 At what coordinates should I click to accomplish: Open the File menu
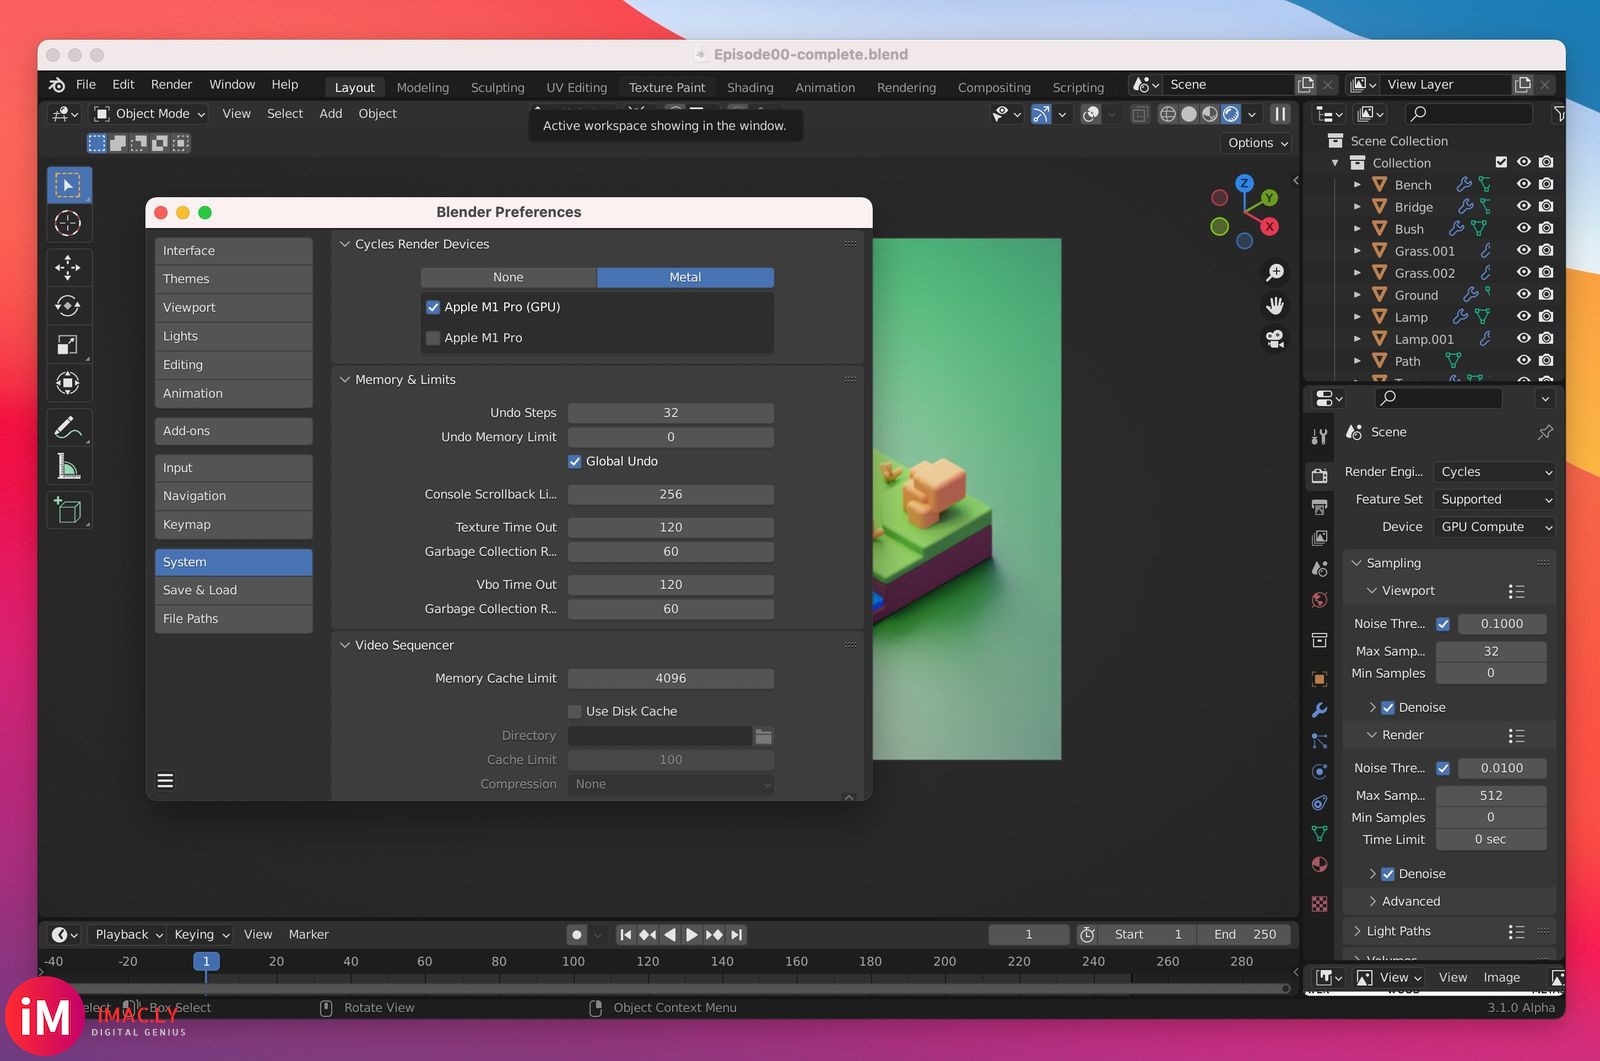point(86,85)
